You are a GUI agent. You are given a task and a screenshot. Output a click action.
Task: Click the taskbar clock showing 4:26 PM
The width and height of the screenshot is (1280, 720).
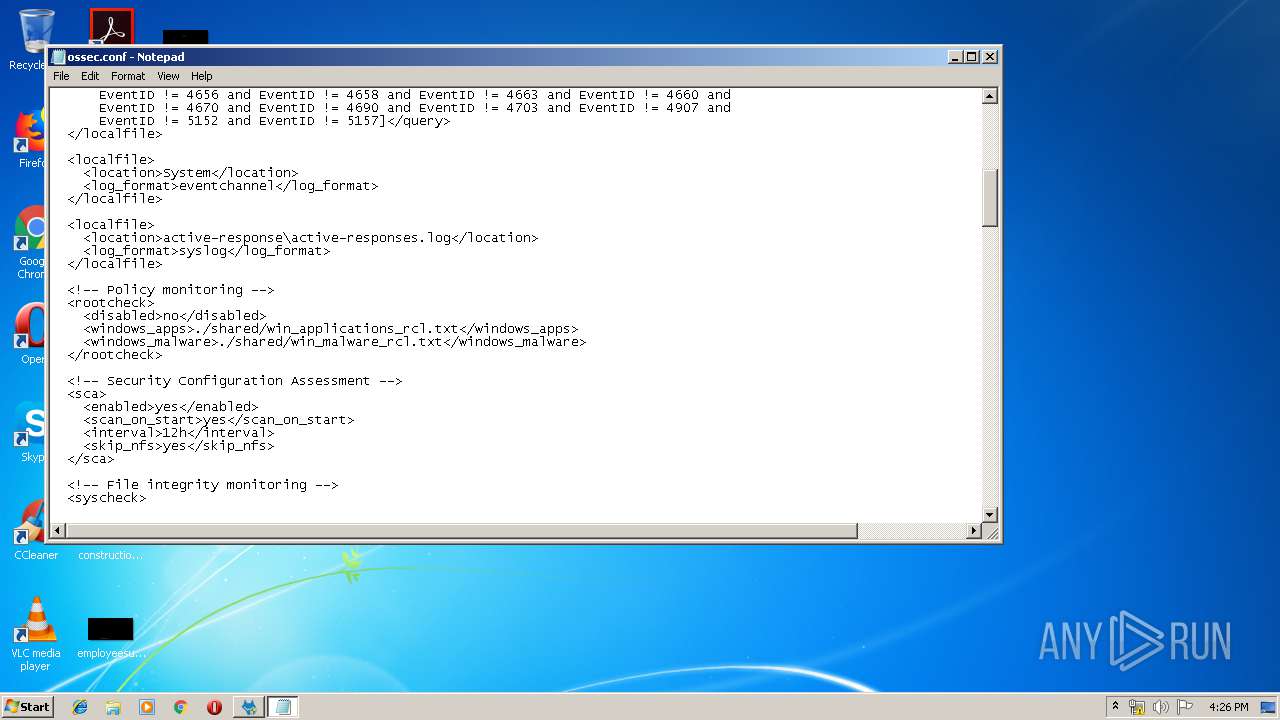pyautogui.click(x=1229, y=707)
